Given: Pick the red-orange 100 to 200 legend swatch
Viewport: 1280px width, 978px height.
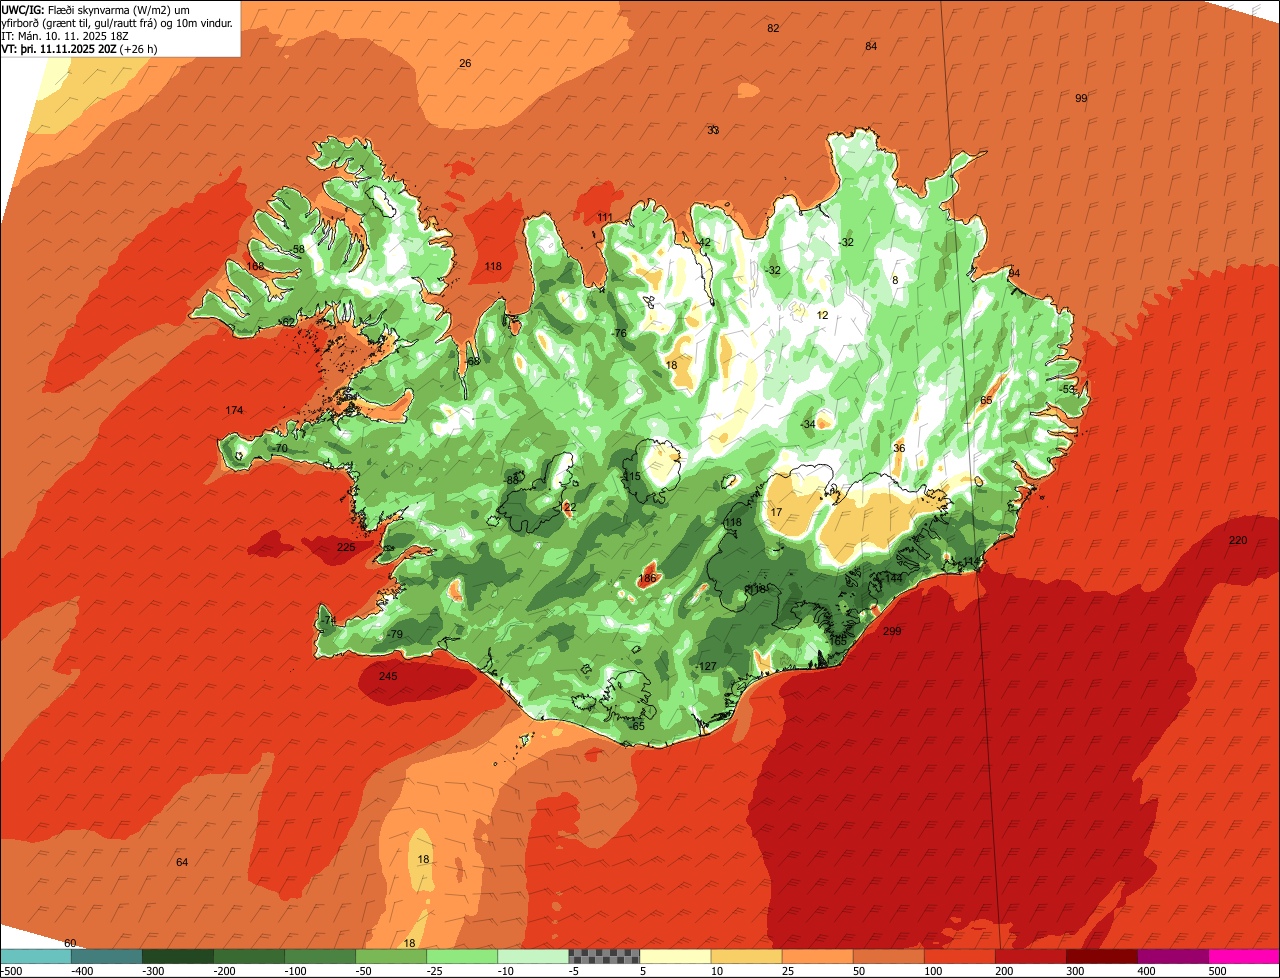Looking at the screenshot, I should click(x=959, y=956).
